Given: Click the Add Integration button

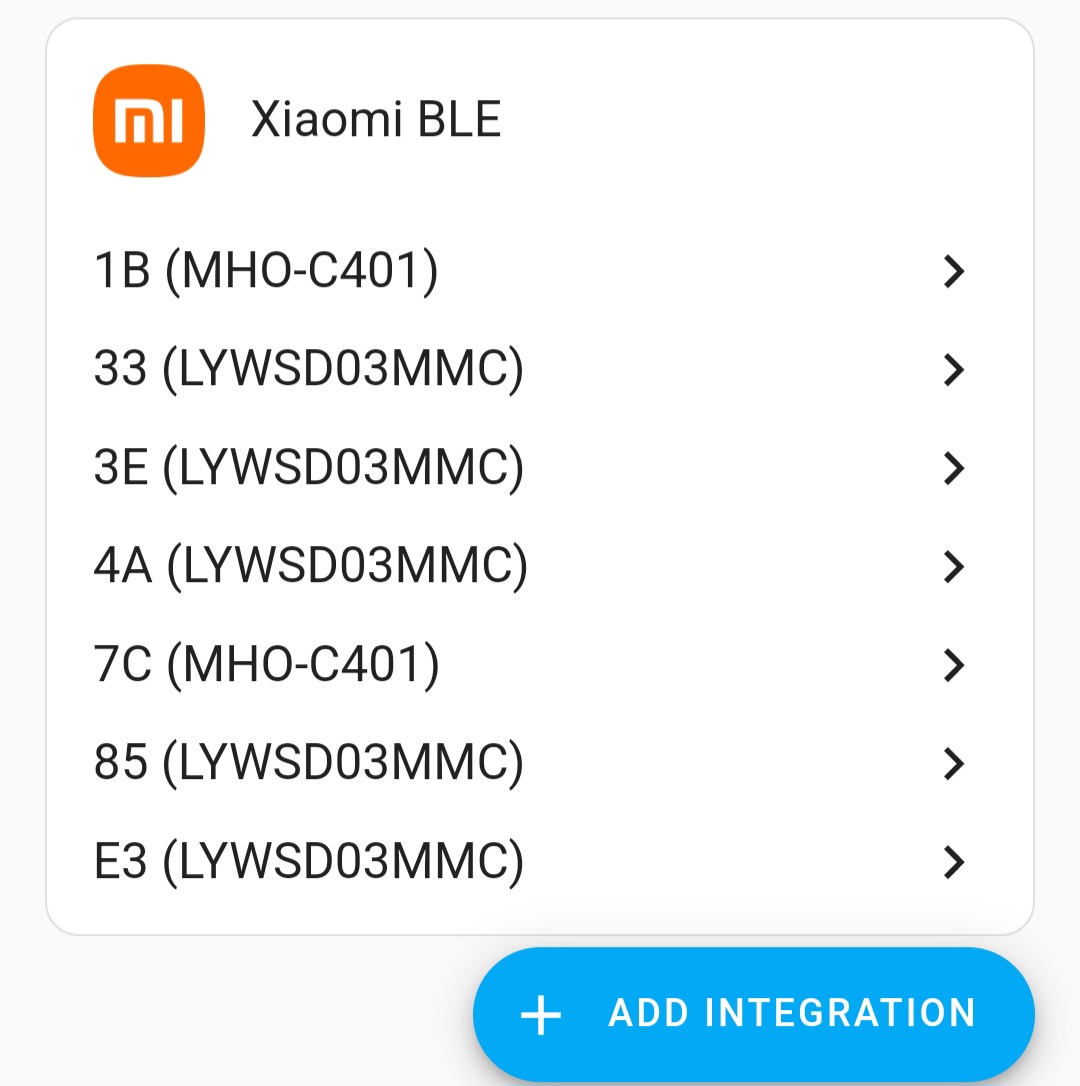Looking at the screenshot, I should (754, 1013).
